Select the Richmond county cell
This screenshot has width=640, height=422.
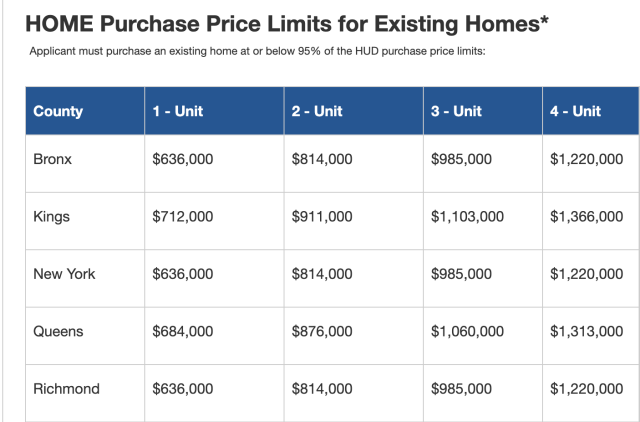[x=66, y=388]
